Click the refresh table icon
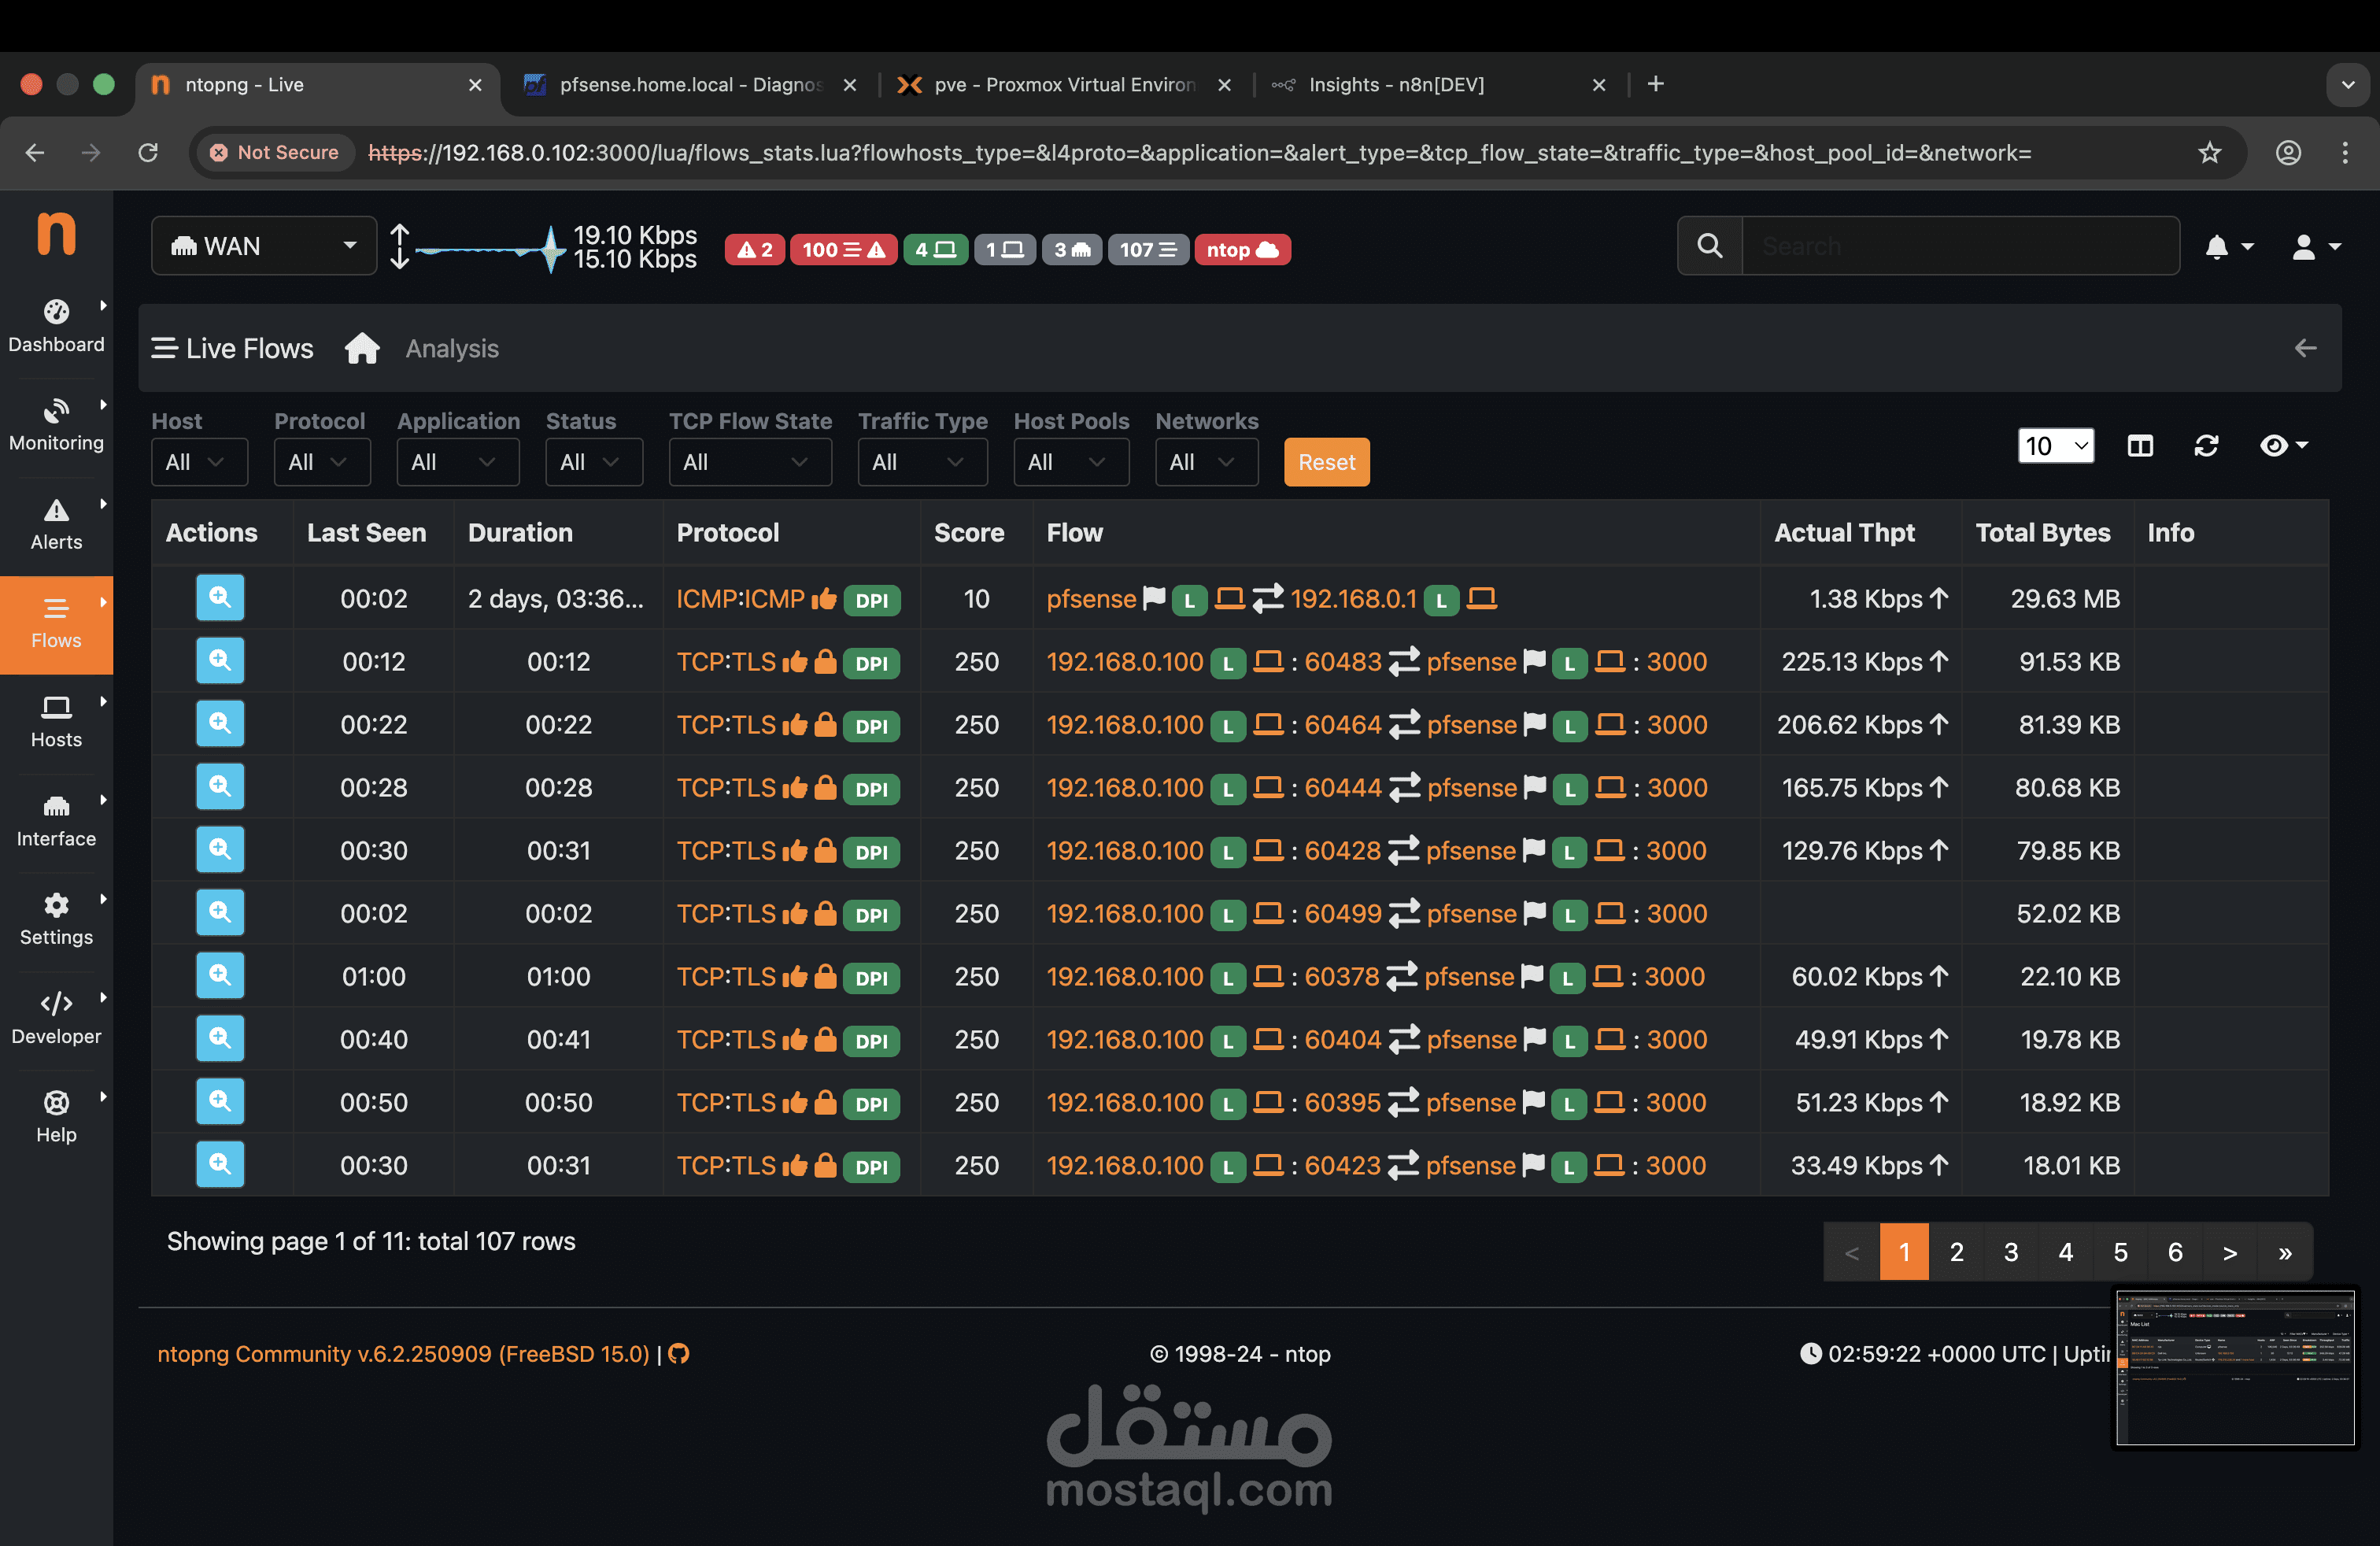 (2206, 446)
